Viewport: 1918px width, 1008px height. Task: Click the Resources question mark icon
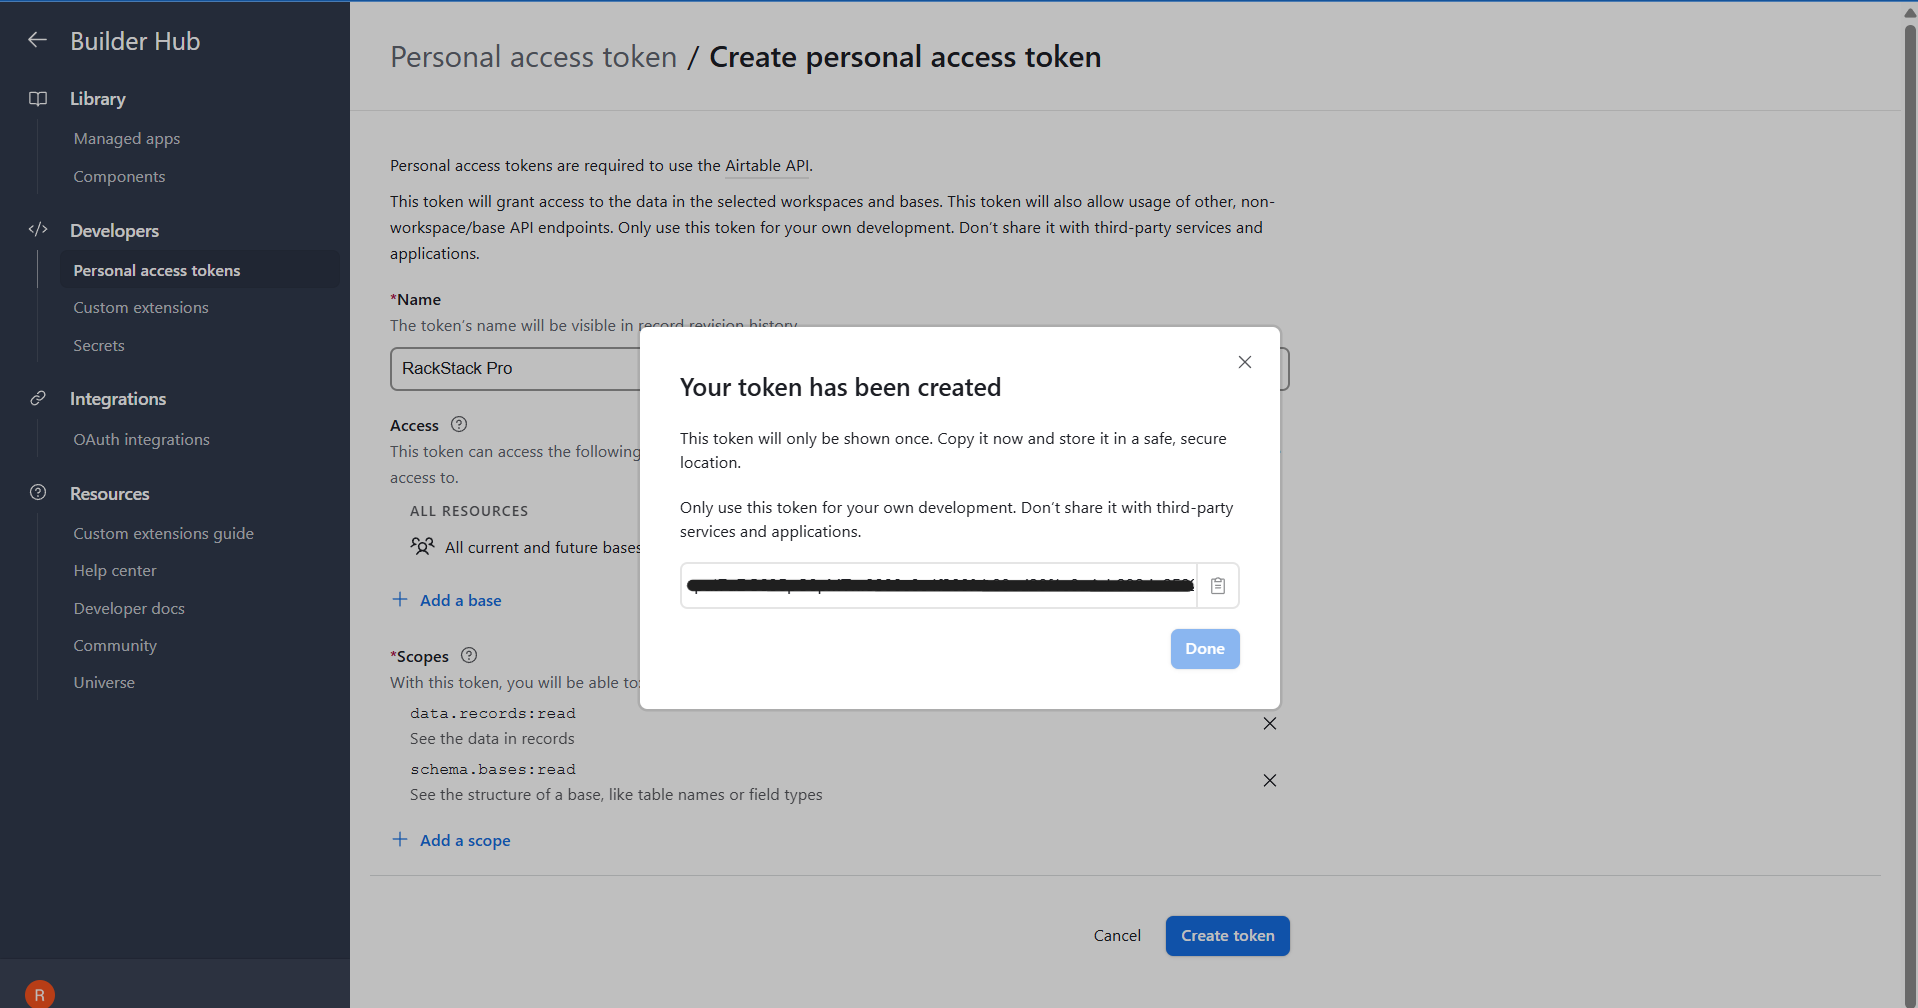click(38, 492)
